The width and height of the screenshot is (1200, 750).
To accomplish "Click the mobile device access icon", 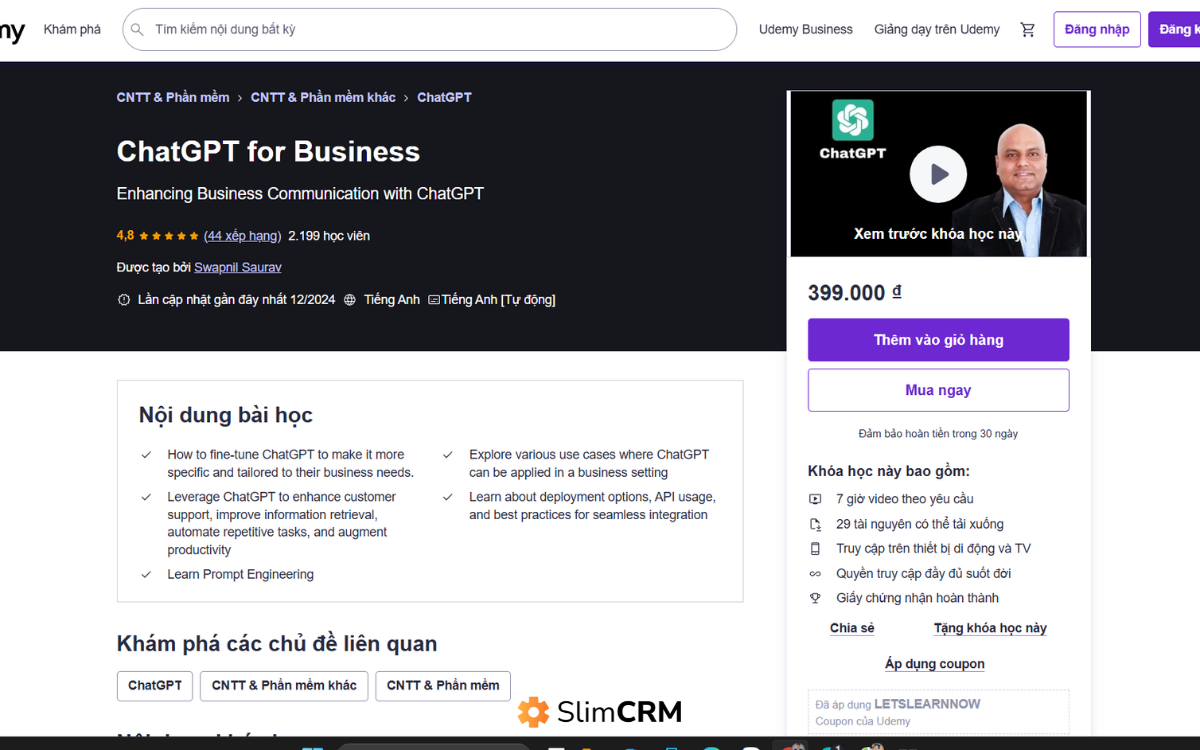I will 815,549.
